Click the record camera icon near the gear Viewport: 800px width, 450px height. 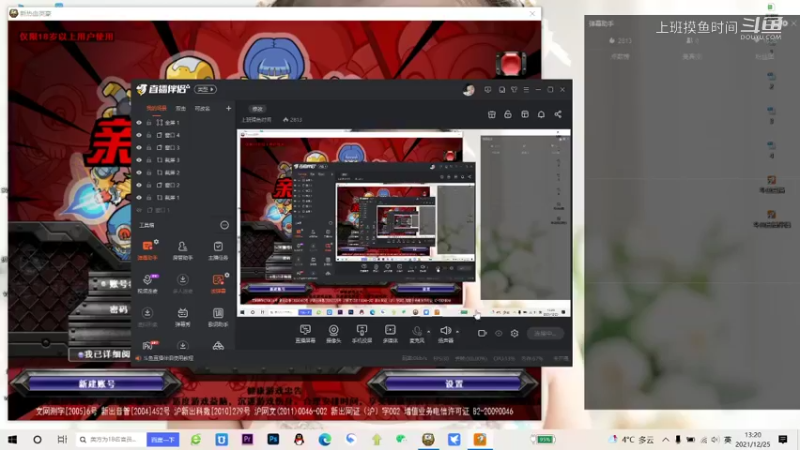click(482, 333)
